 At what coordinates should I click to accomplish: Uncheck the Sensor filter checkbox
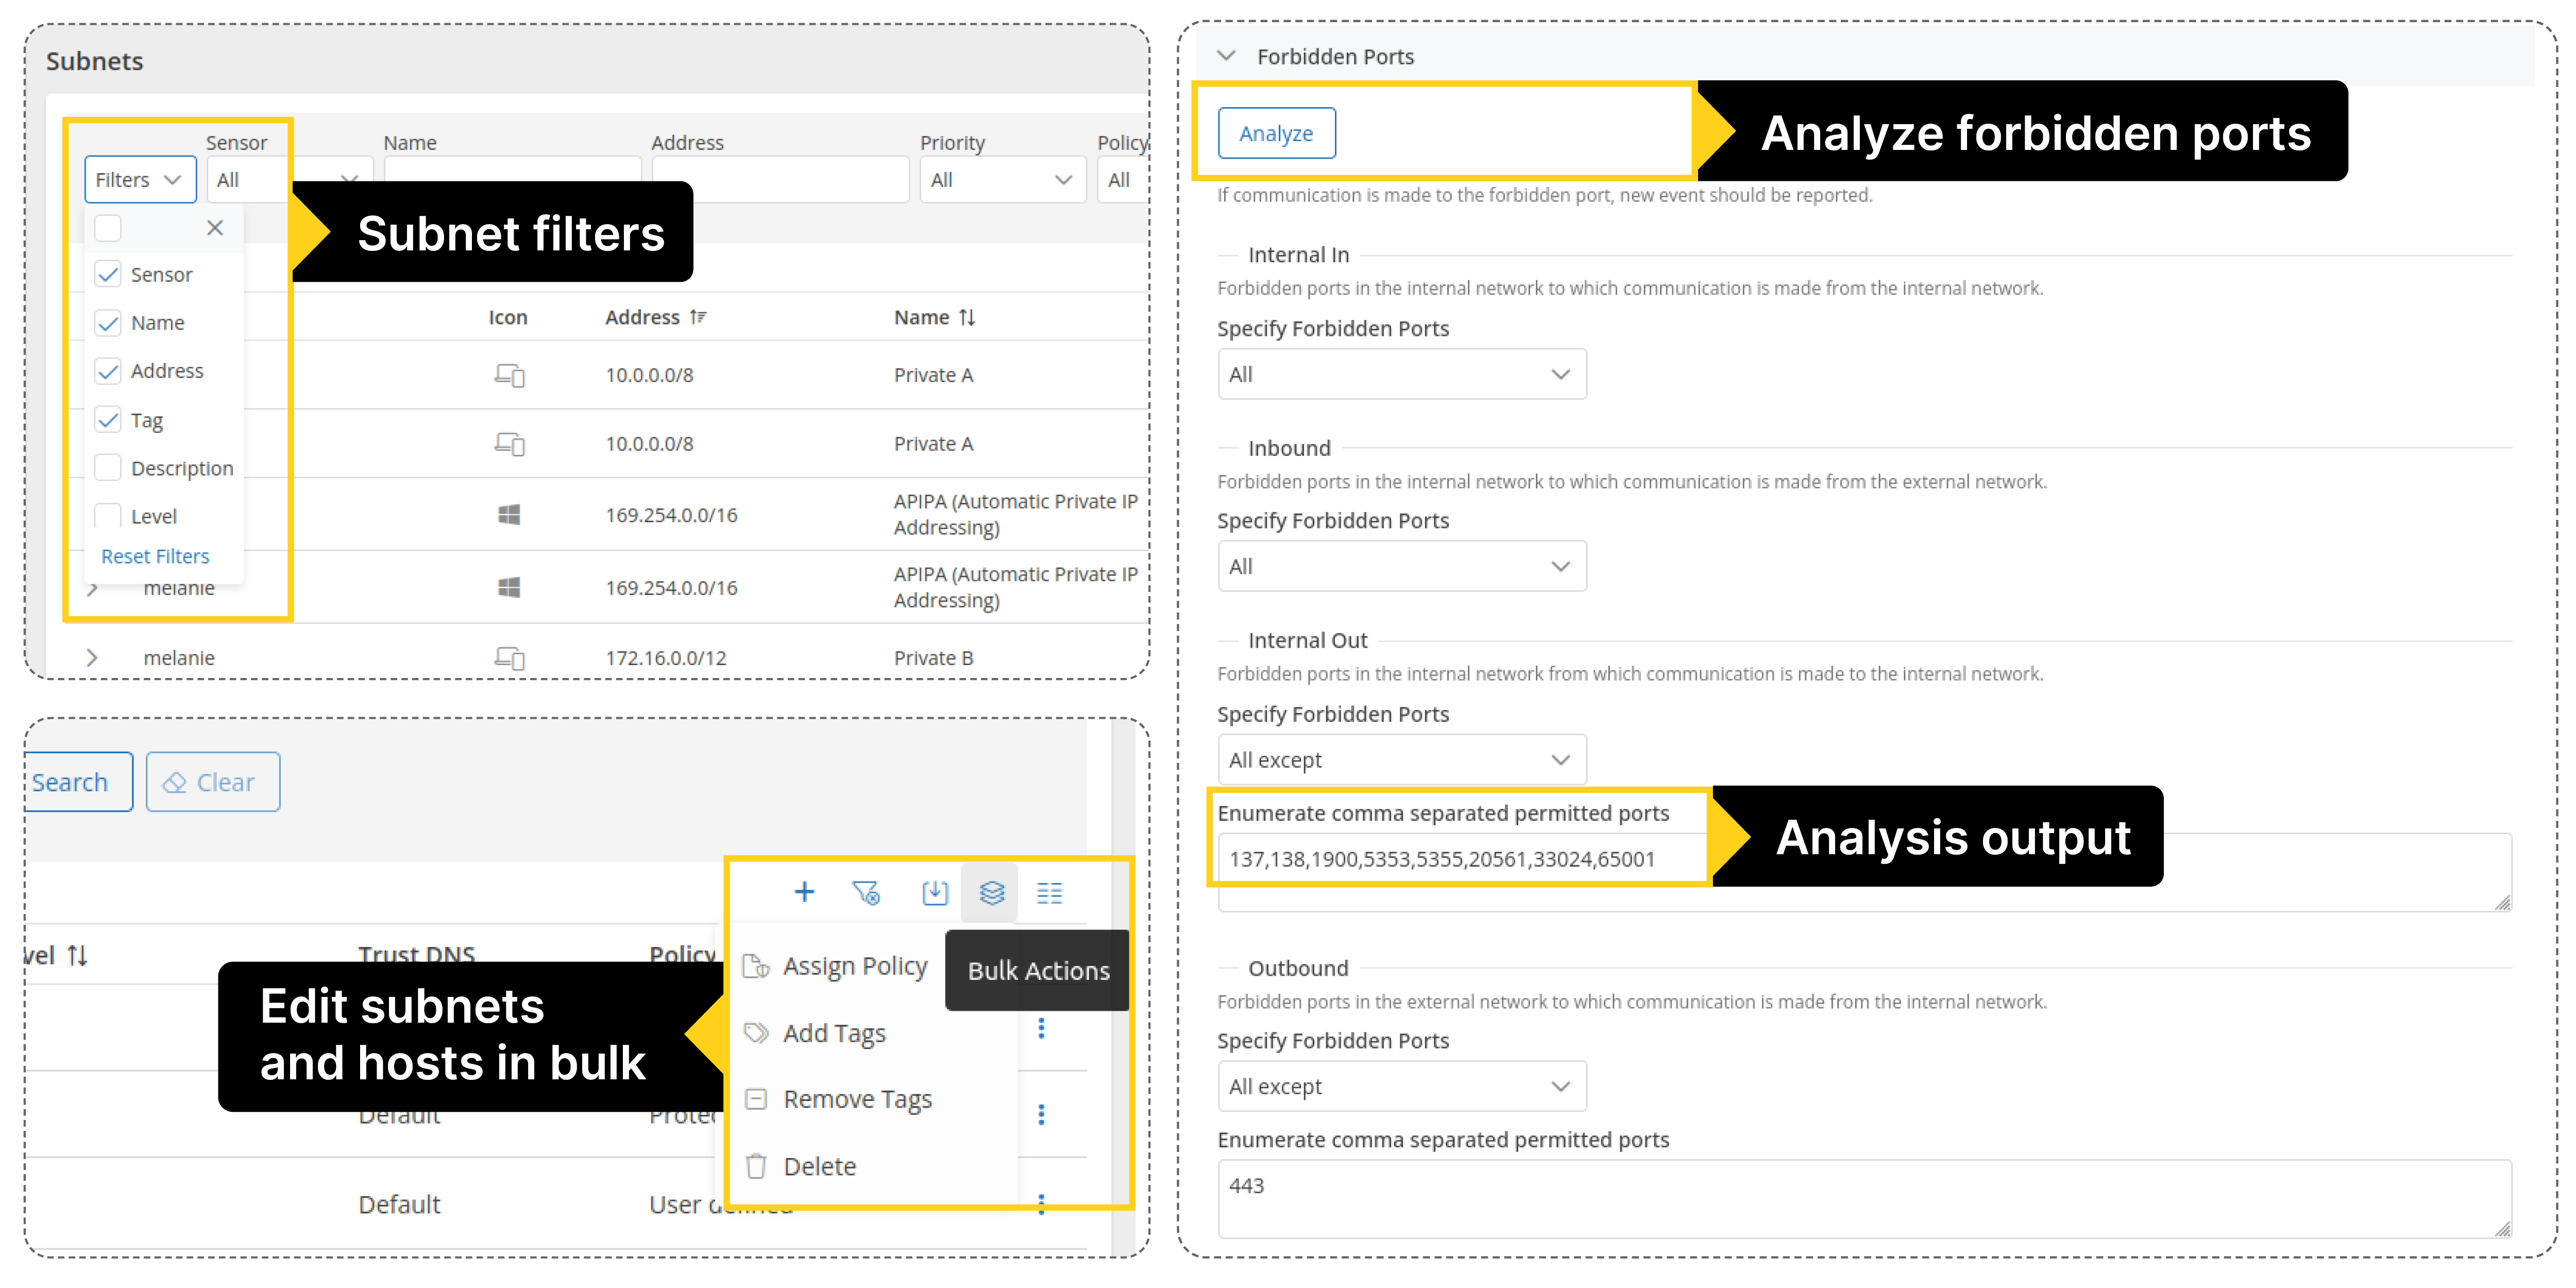[x=108, y=274]
